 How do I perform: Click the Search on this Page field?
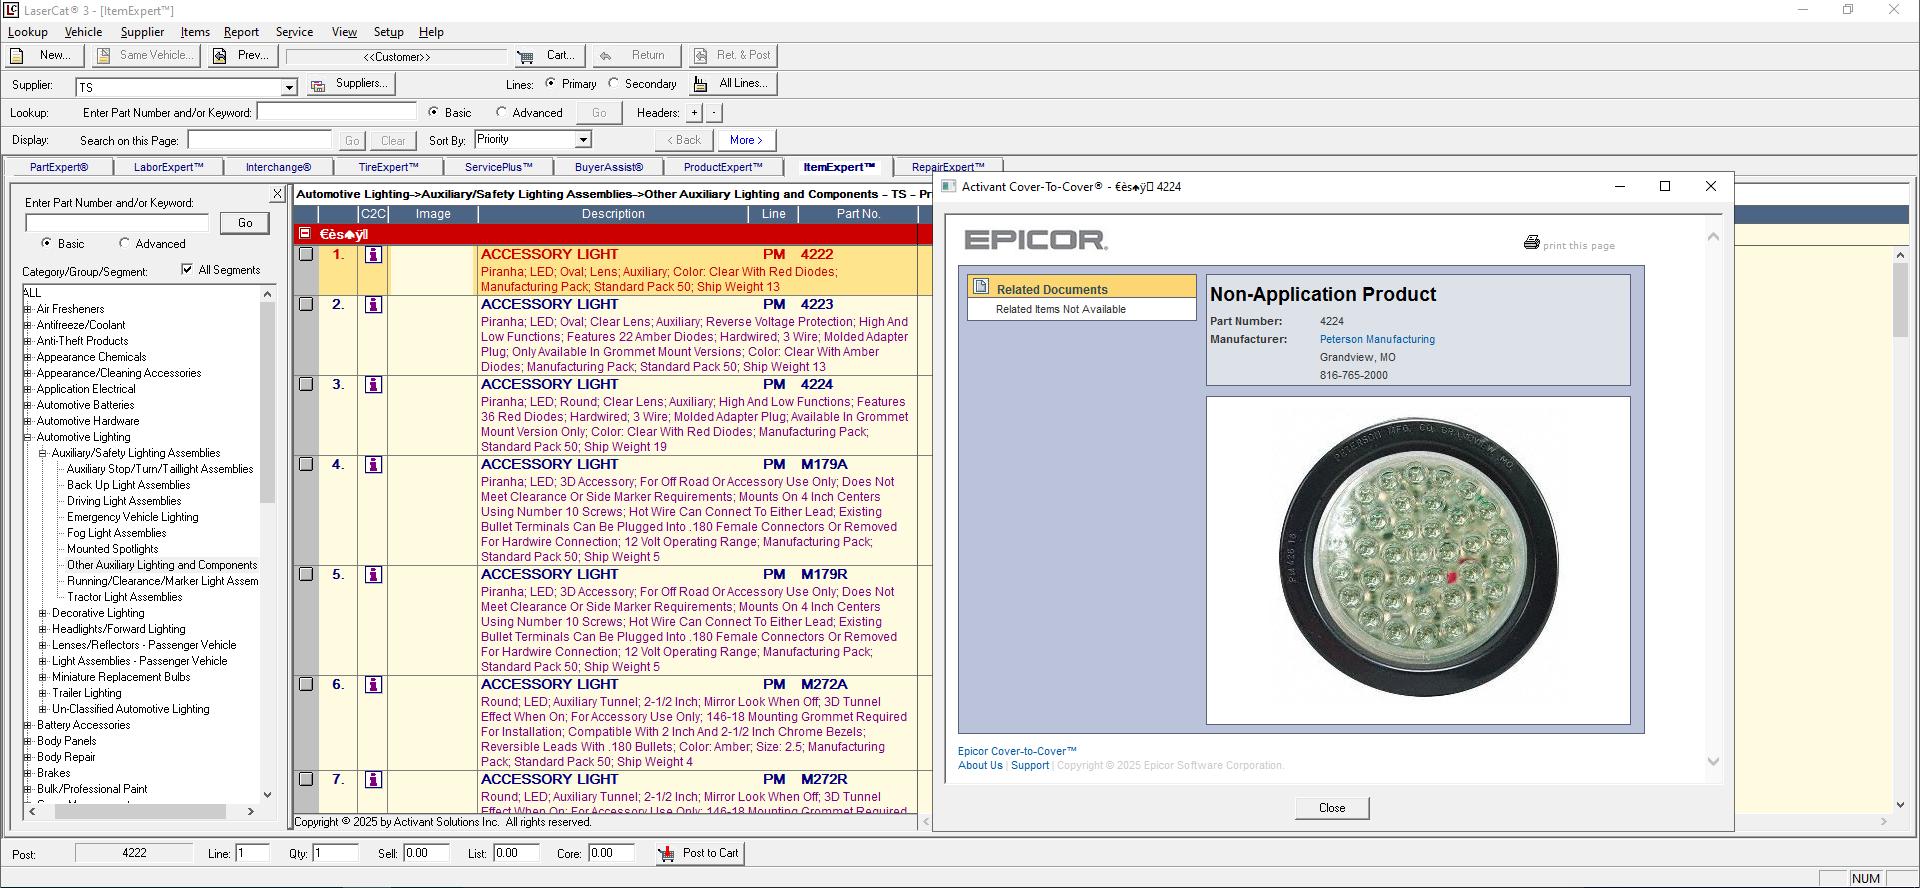pos(260,140)
